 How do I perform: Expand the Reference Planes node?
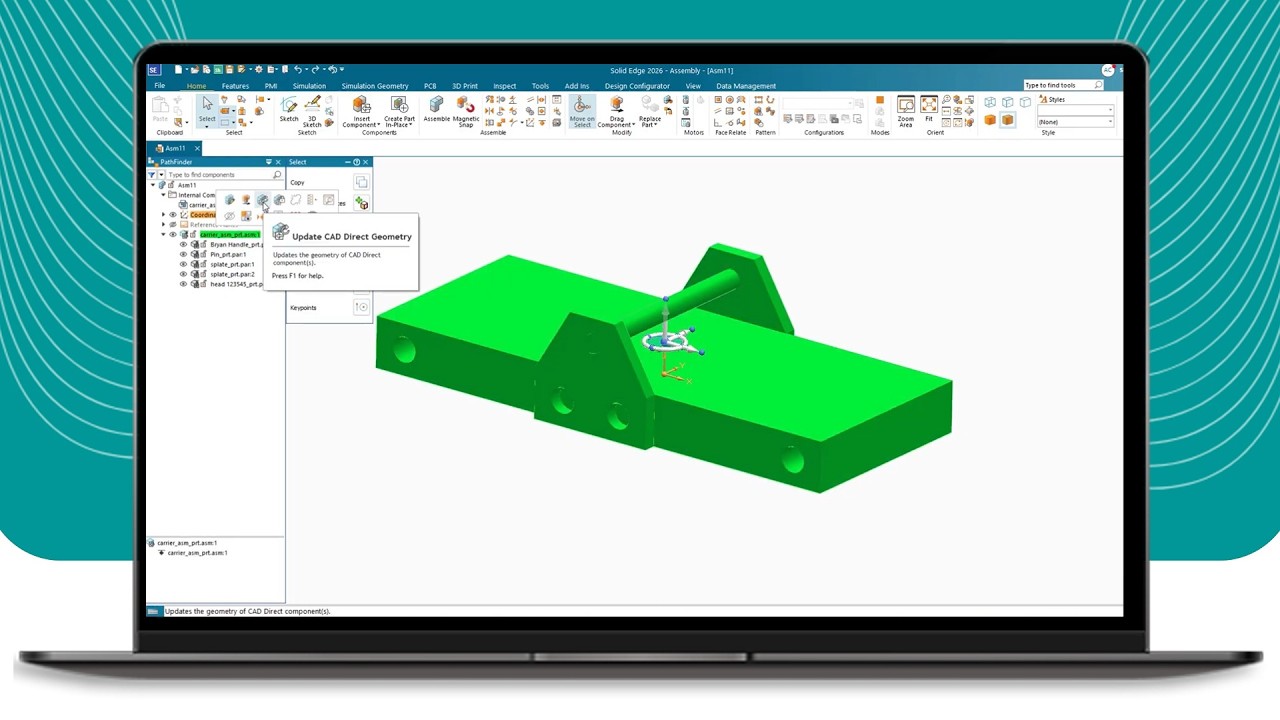coord(163,224)
